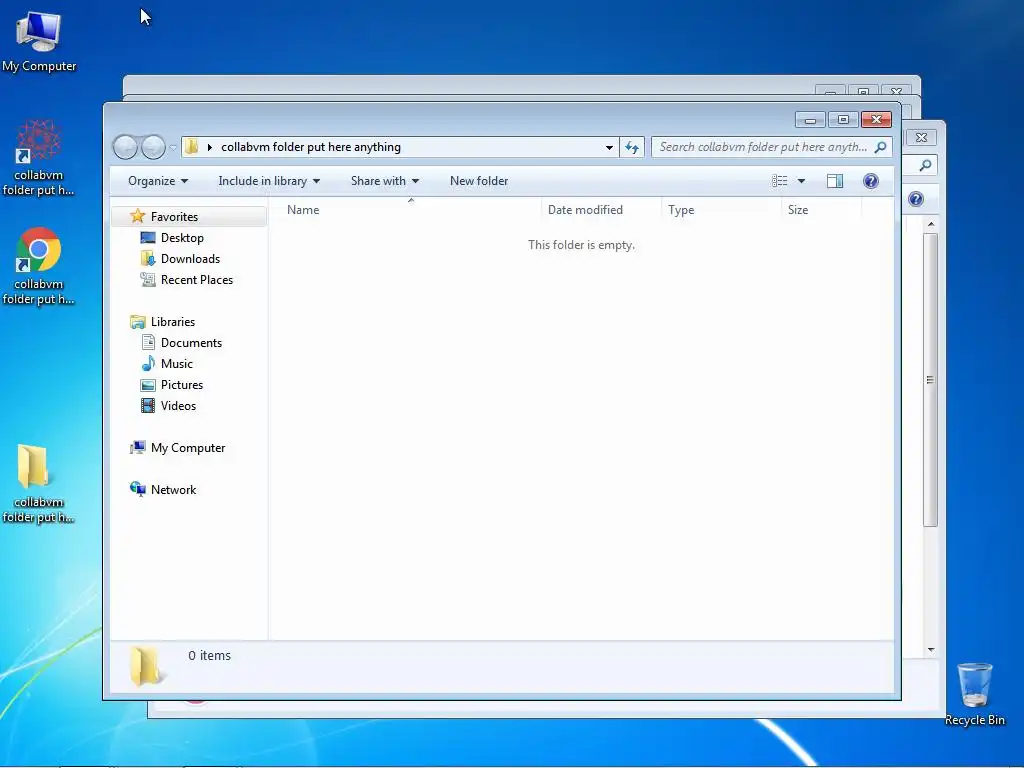Refresh the collabvm folder view
Screen dimensions: 1024x768
point(632,148)
